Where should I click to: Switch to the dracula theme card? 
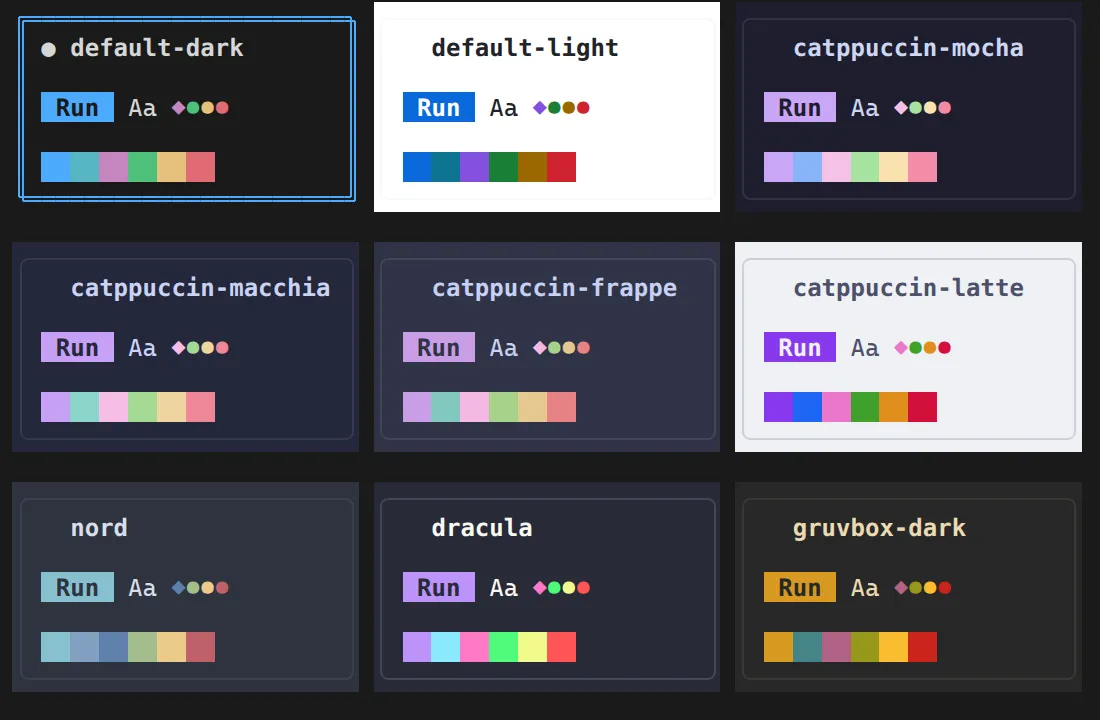(548, 589)
